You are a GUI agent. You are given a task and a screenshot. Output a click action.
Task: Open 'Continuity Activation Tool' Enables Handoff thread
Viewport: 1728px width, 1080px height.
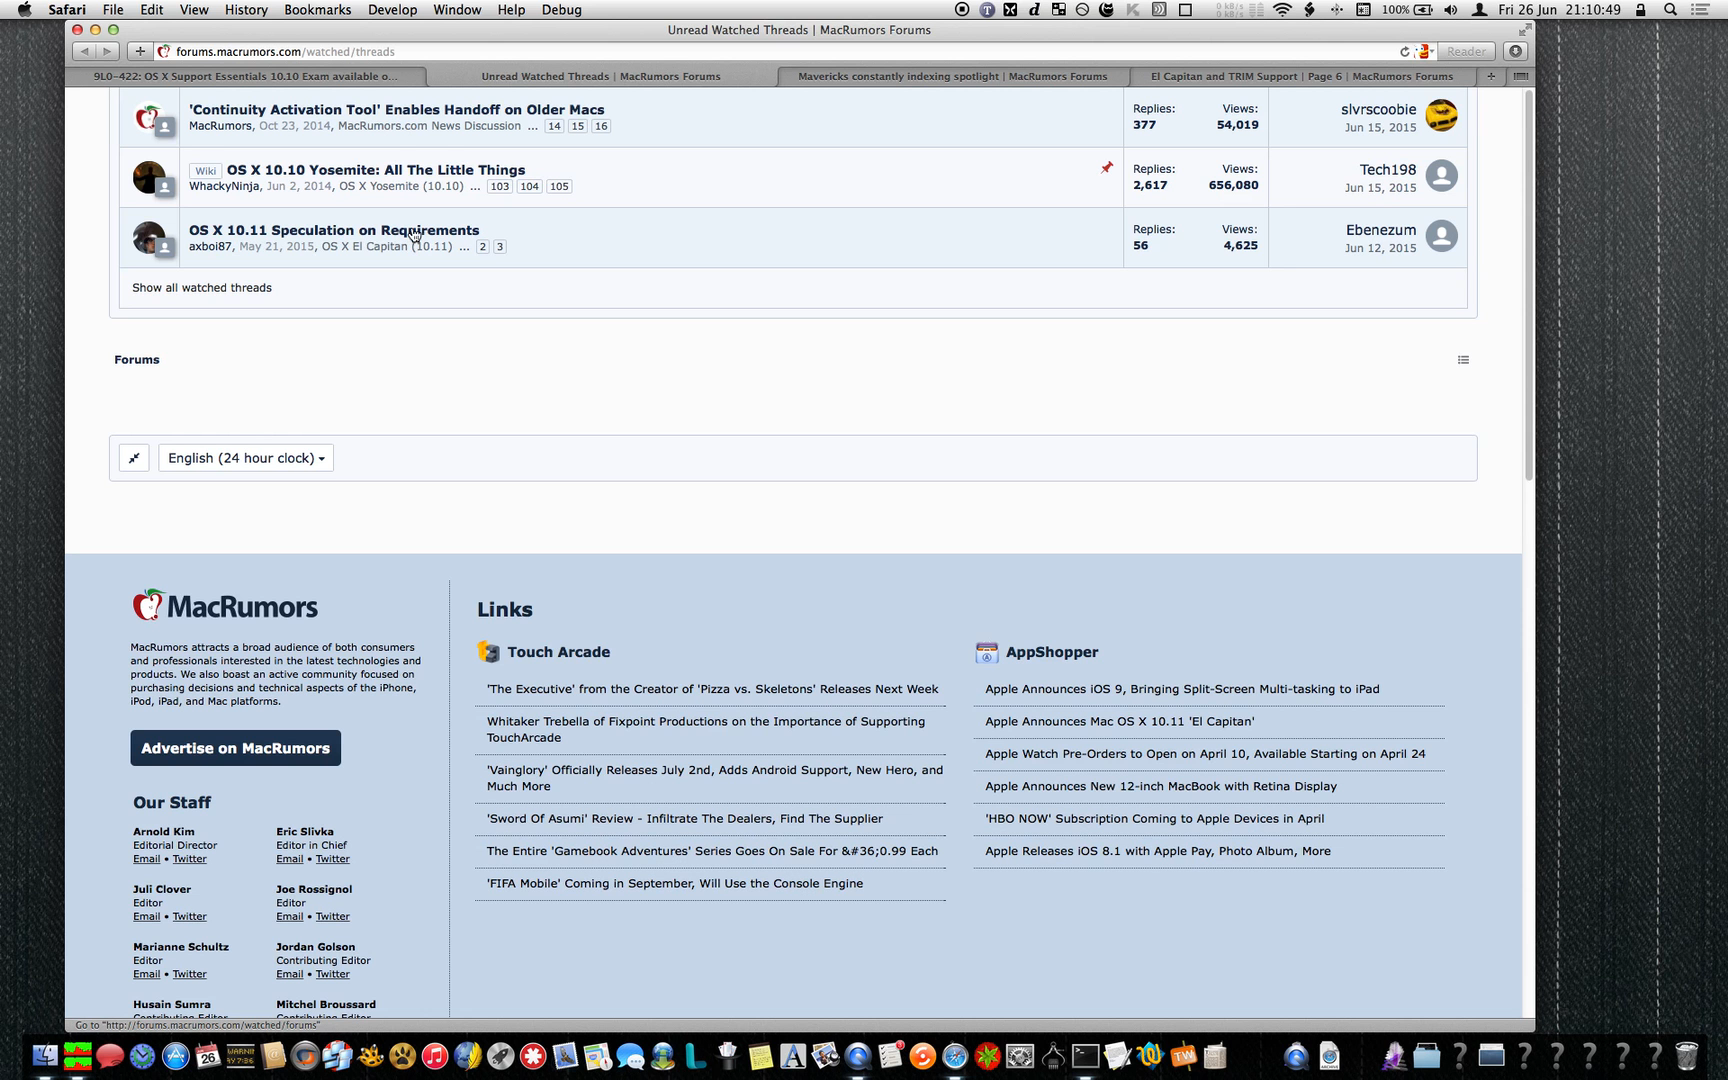[x=396, y=110]
